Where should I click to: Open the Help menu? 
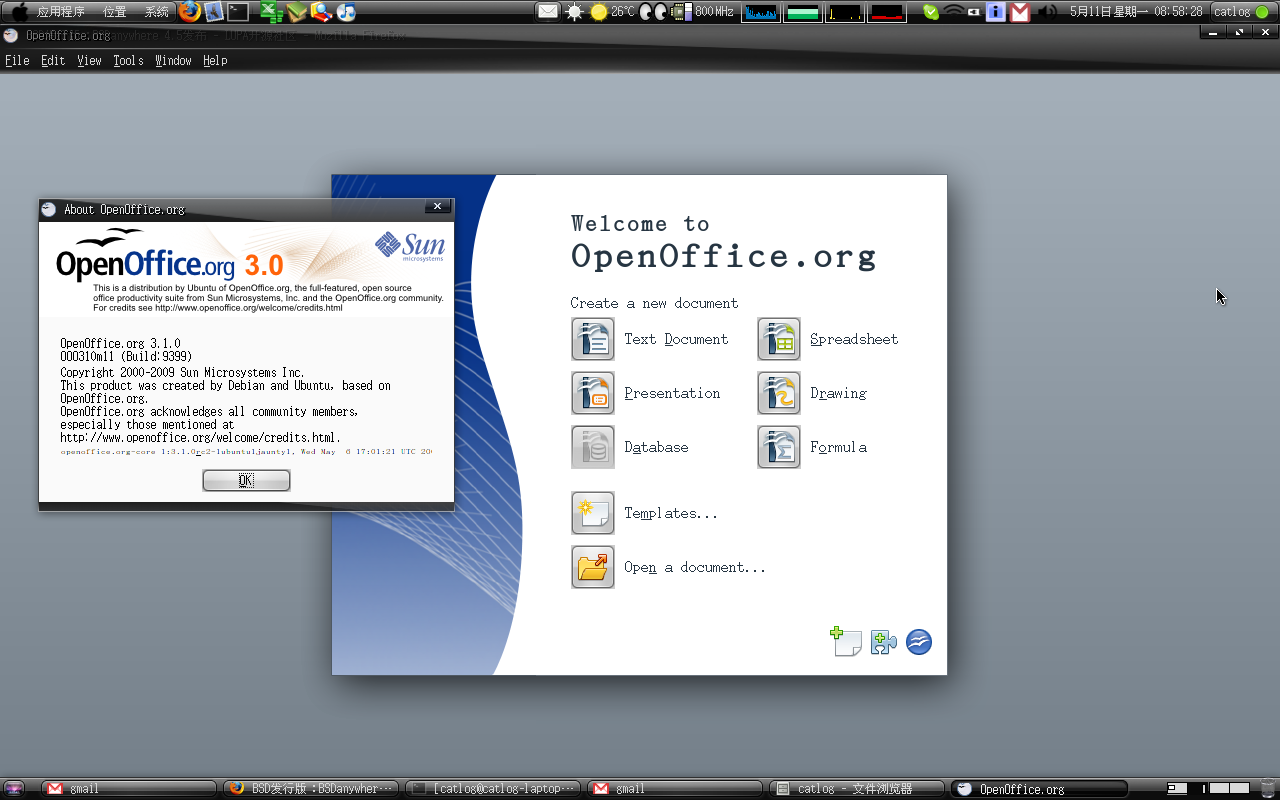click(215, 61)
